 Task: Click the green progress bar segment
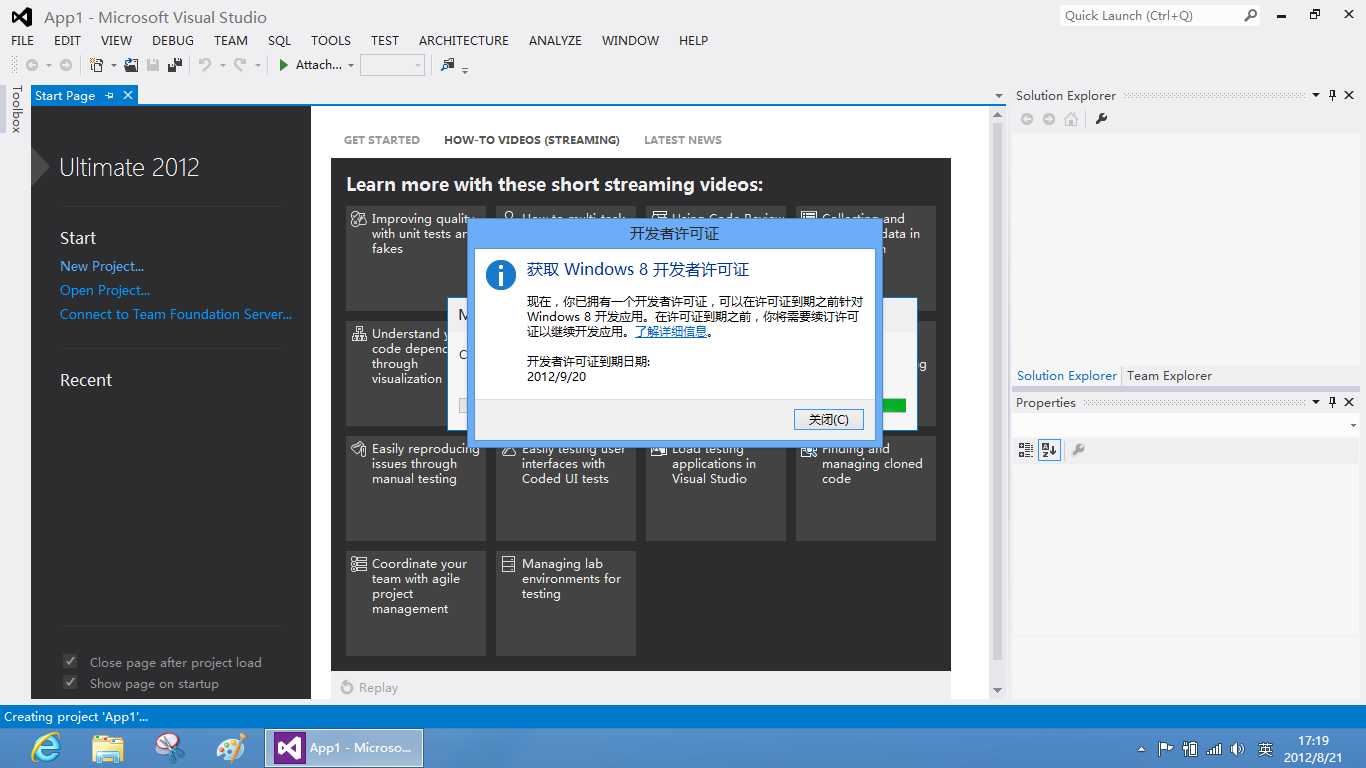coord(895,406)
